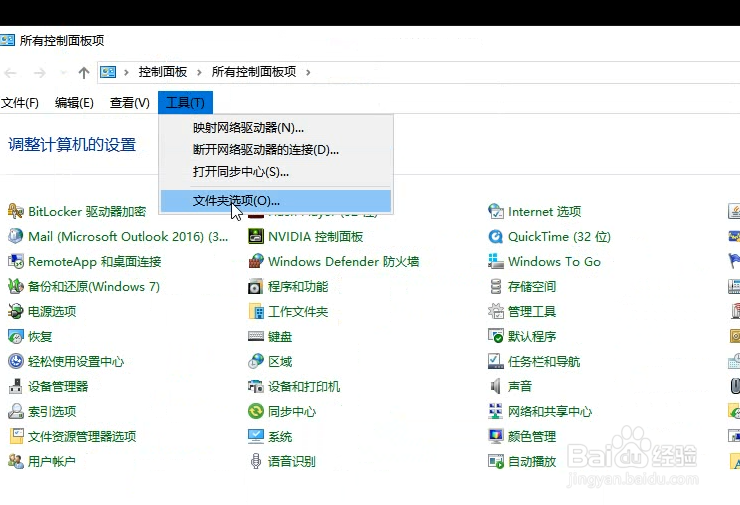Click the 网络和共享中心 icon
The width and height of the screenshot is (740, 505).
pyautogui.click(x=496, y=411)
